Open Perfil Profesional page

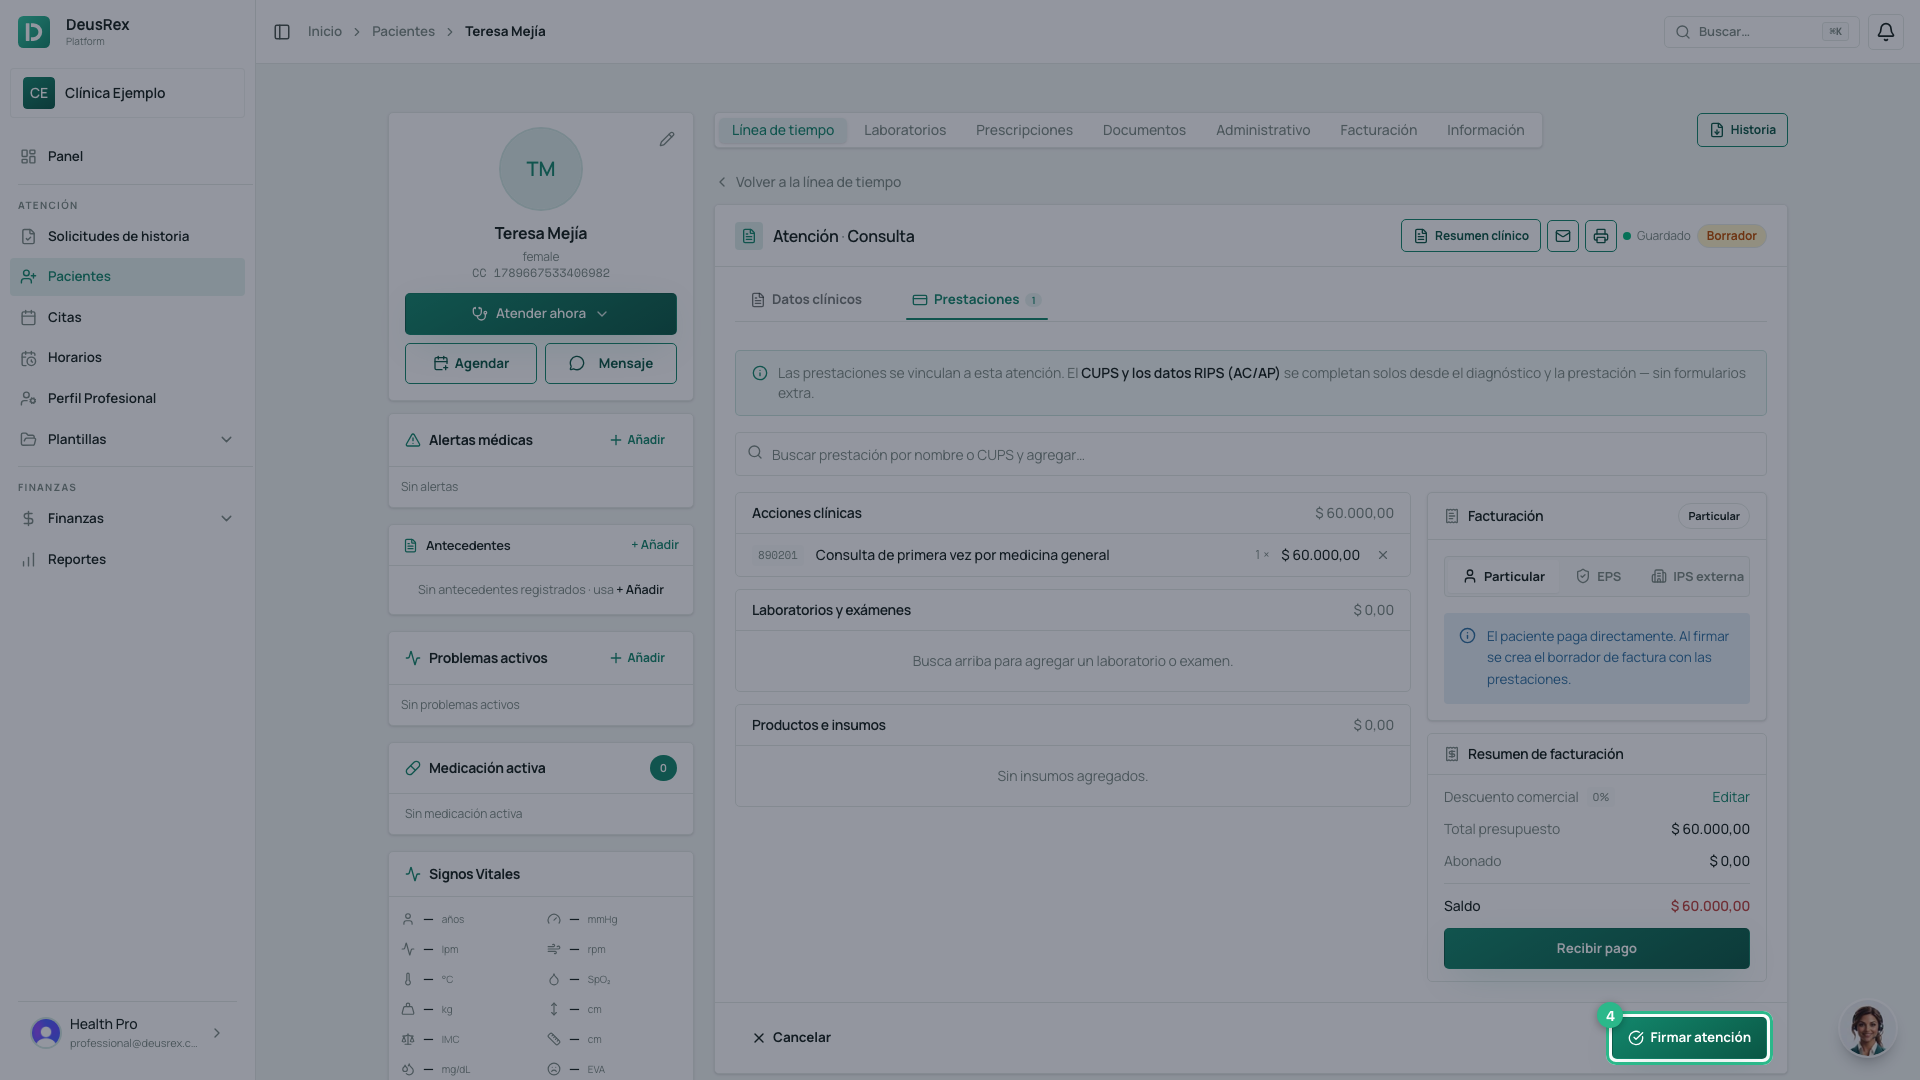pyautogui.click(x=127, y=399)
